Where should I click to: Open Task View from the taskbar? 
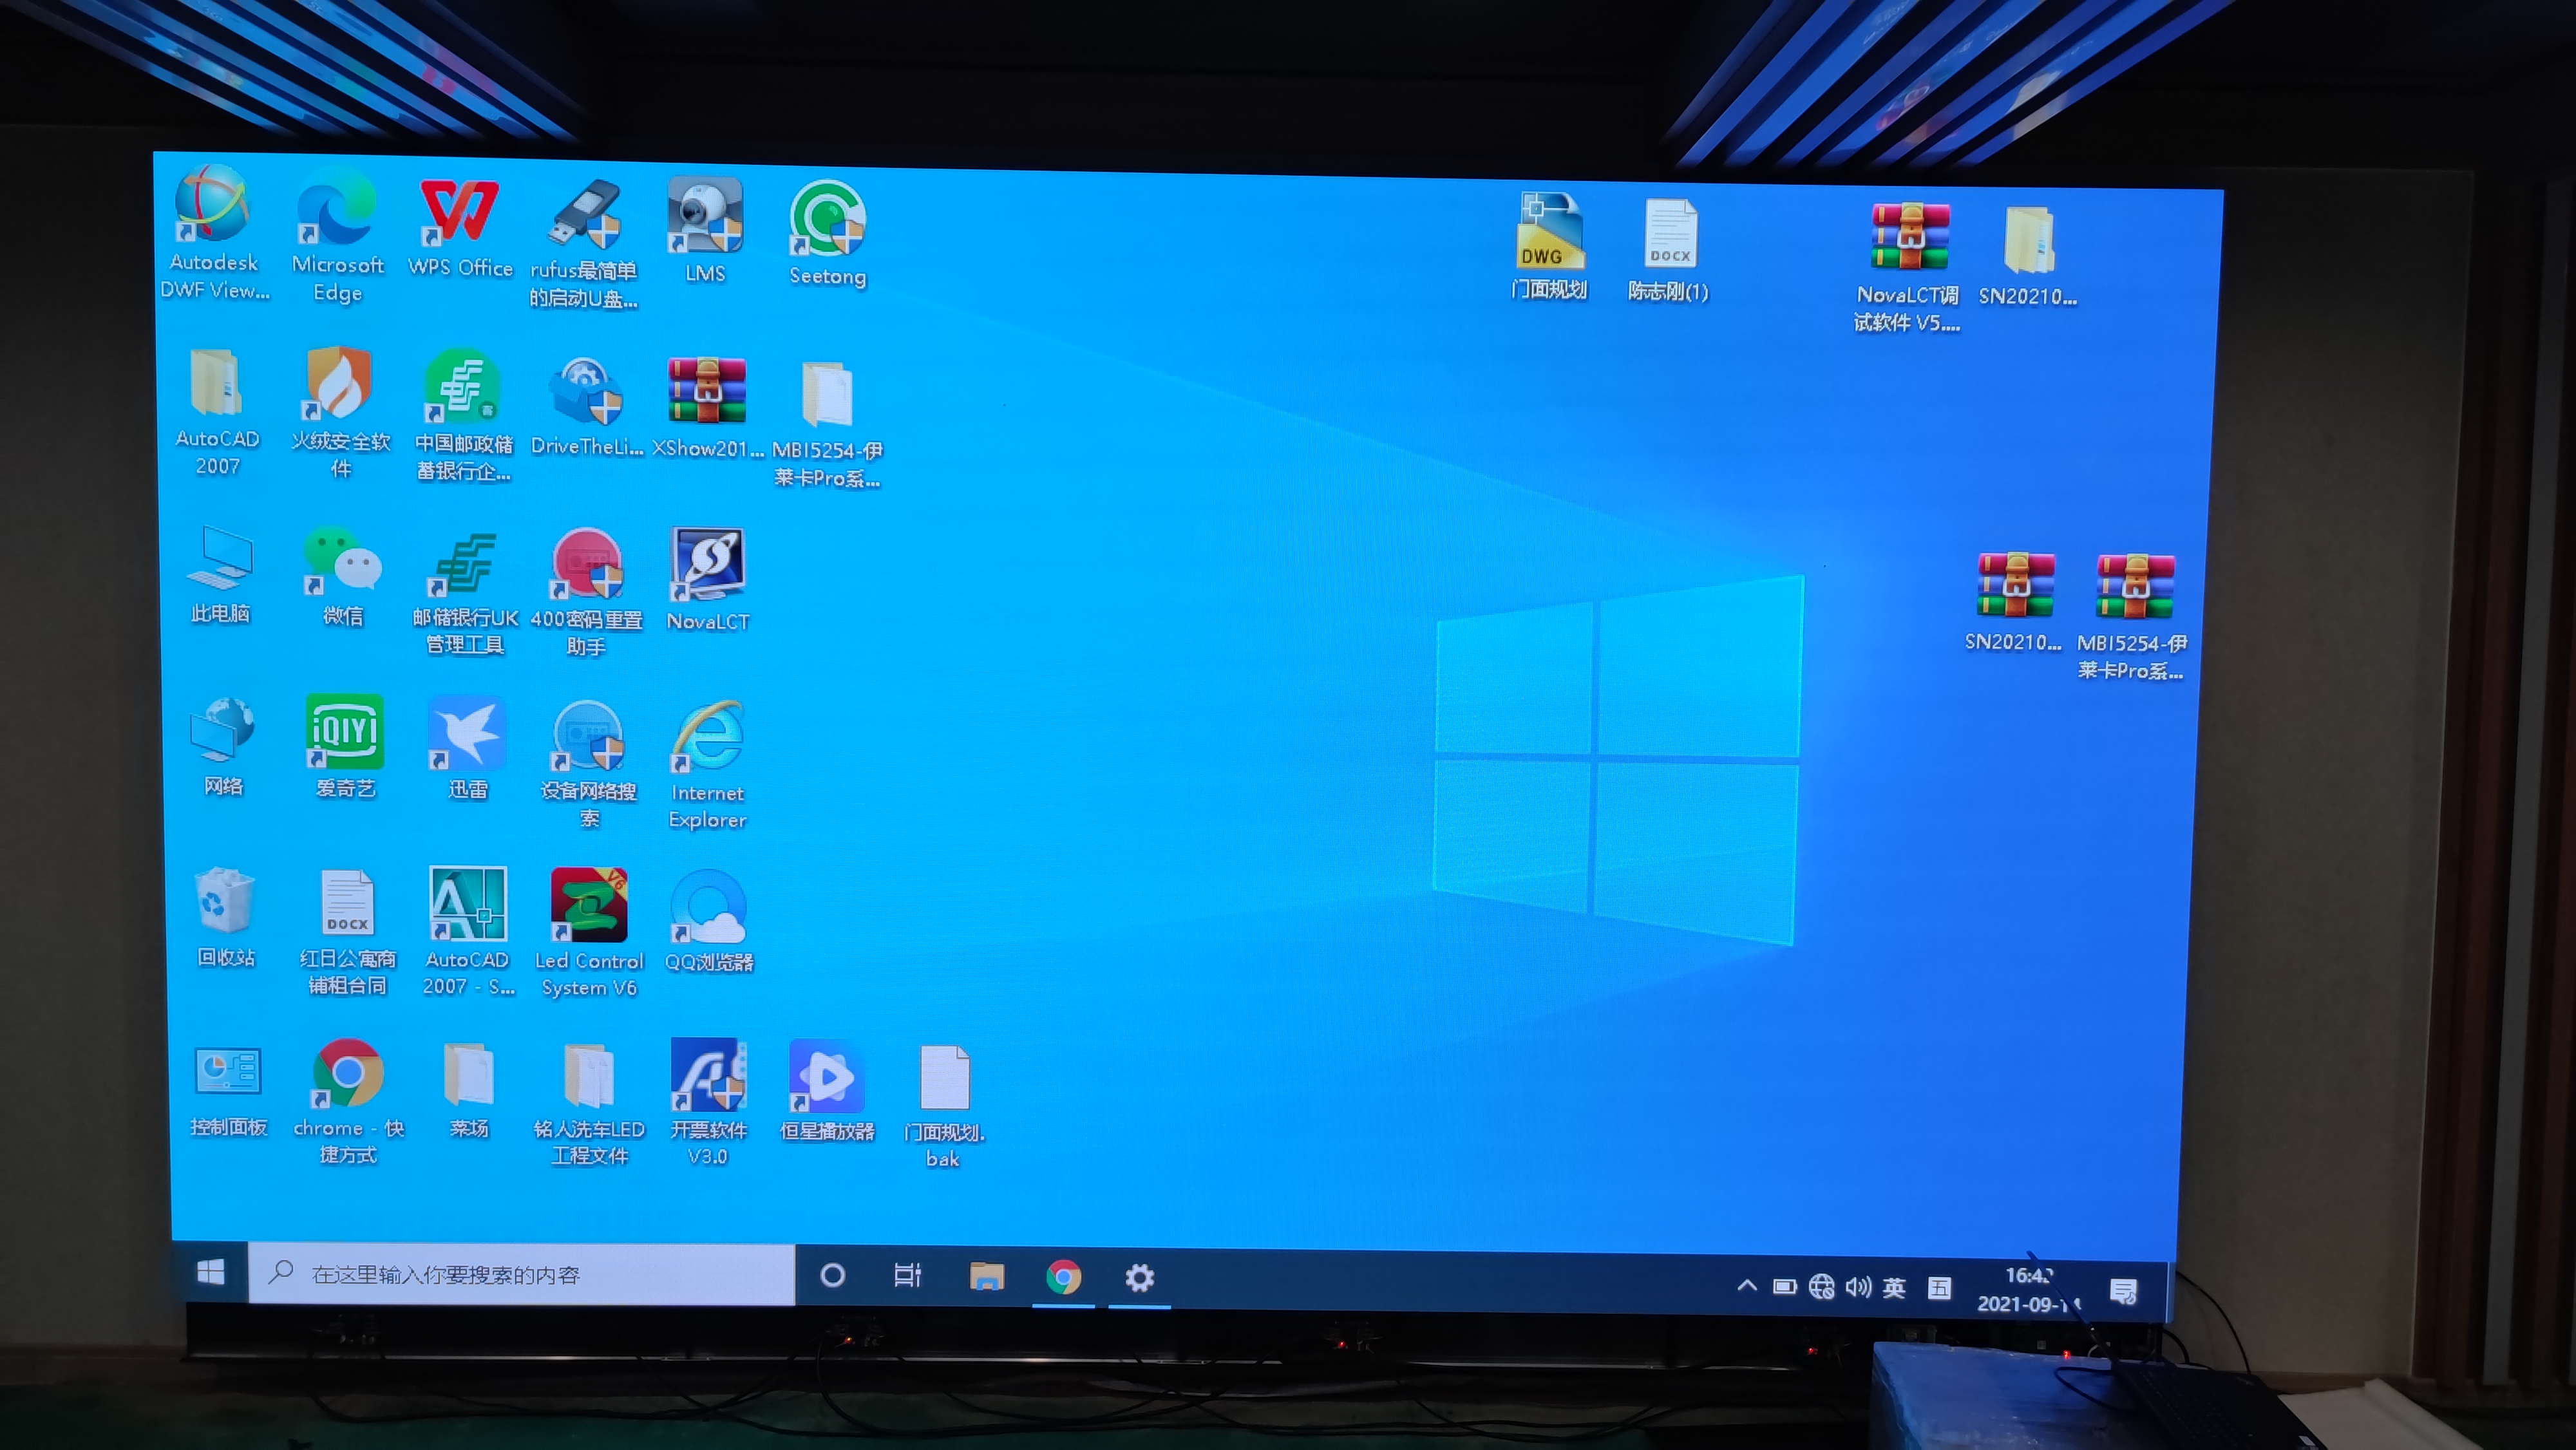tap(906, 1276)
